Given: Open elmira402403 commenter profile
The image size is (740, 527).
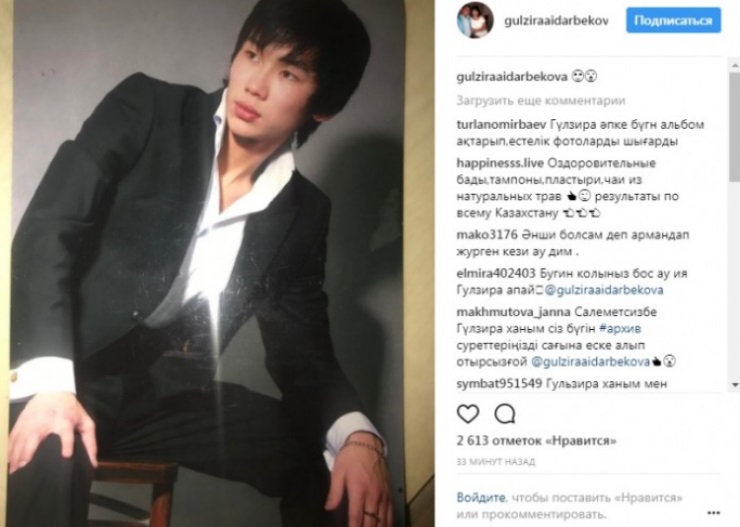Looking at the screenshot, I should tap(496, 273).
